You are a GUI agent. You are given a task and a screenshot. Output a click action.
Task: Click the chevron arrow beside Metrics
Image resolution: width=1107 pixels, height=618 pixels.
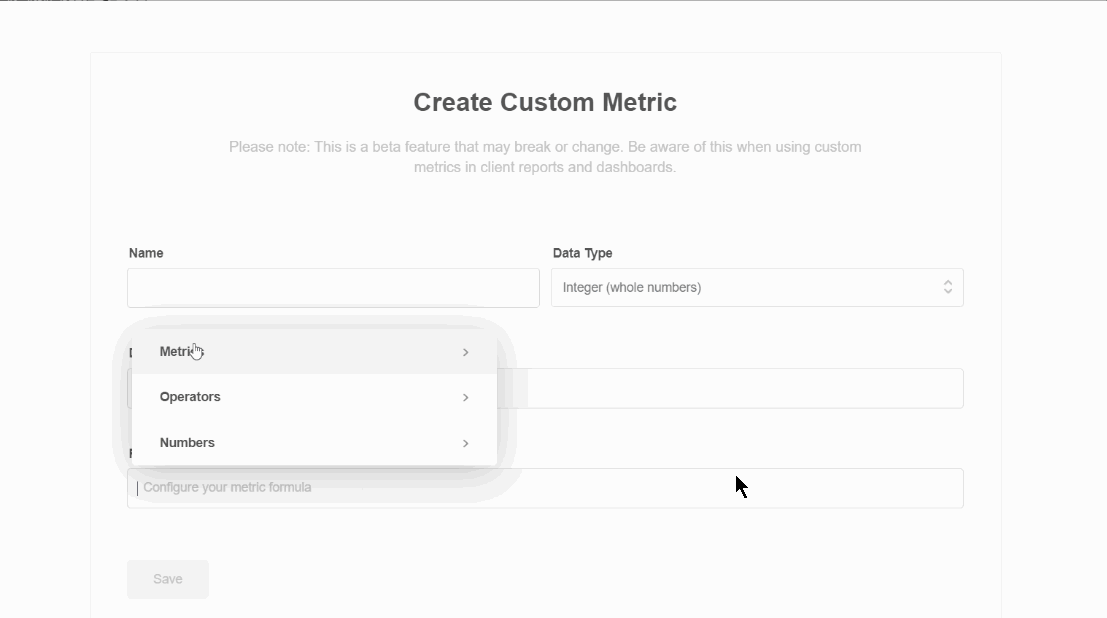click(x=466, y=352)
